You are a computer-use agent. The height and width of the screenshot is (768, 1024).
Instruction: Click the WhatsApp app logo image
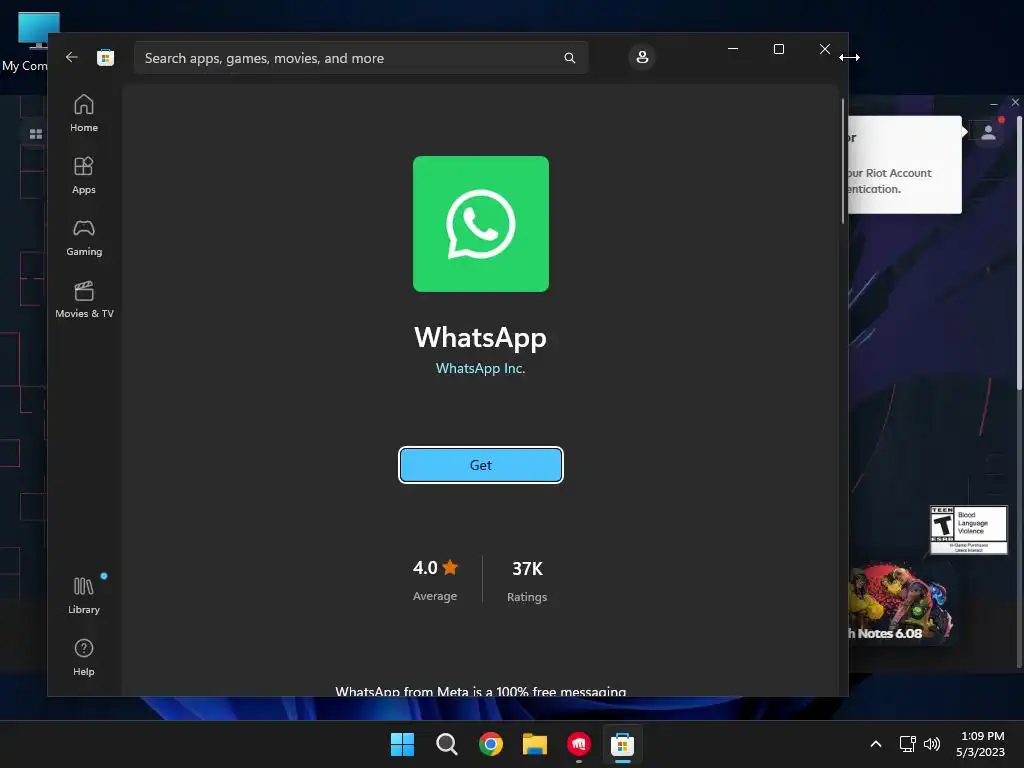click(481, 224)
